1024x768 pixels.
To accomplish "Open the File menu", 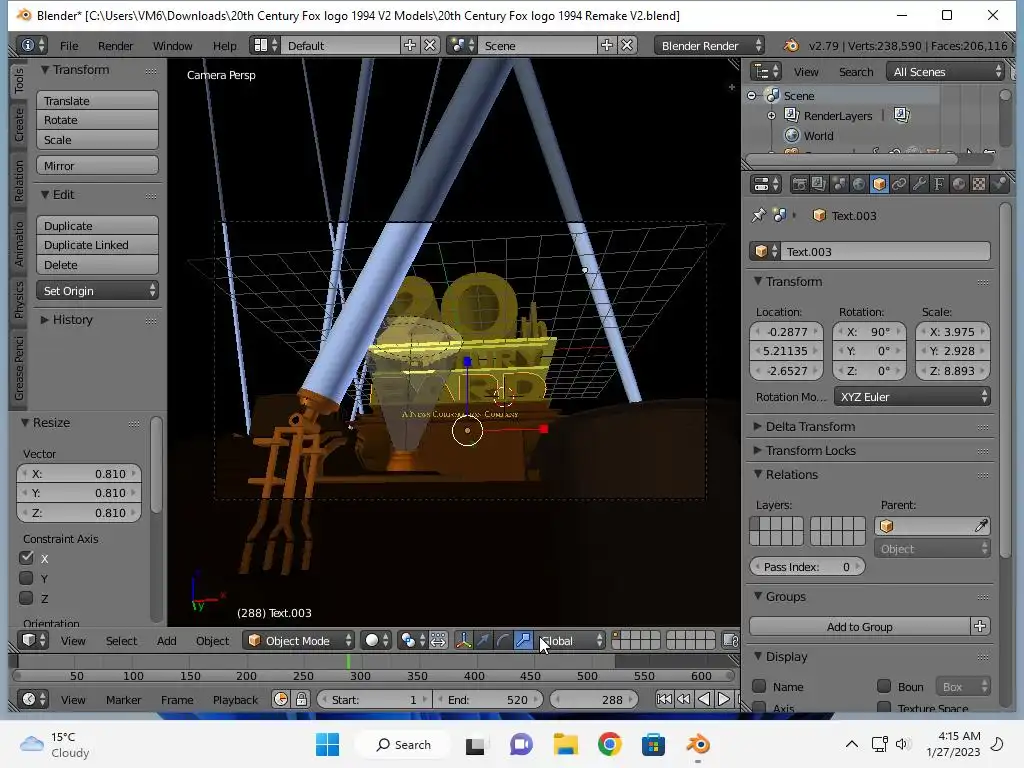I will coord(69,46).
